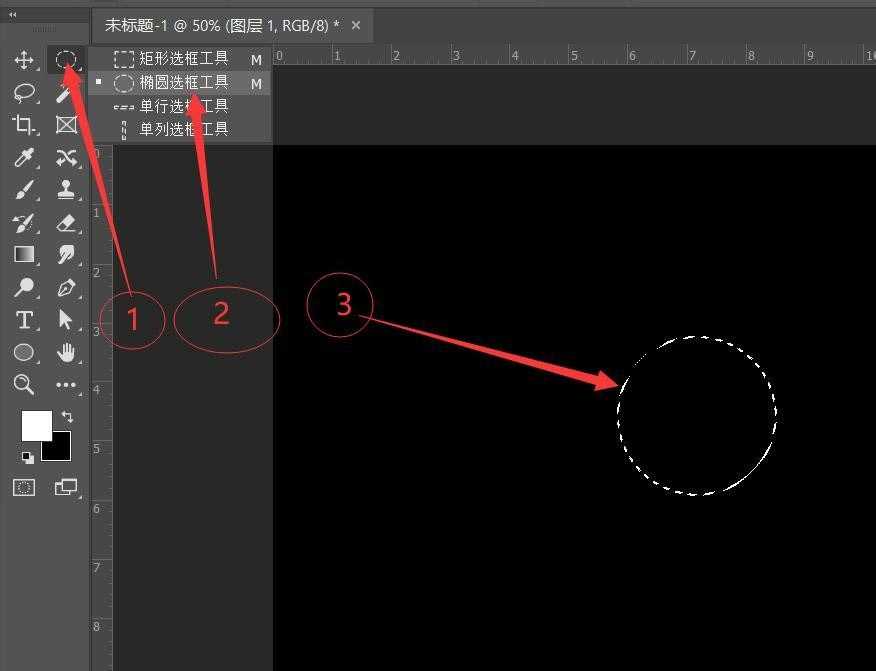This screenshot has height=671, width=876.
Task: Select the Crop tool
Action: 24,124
